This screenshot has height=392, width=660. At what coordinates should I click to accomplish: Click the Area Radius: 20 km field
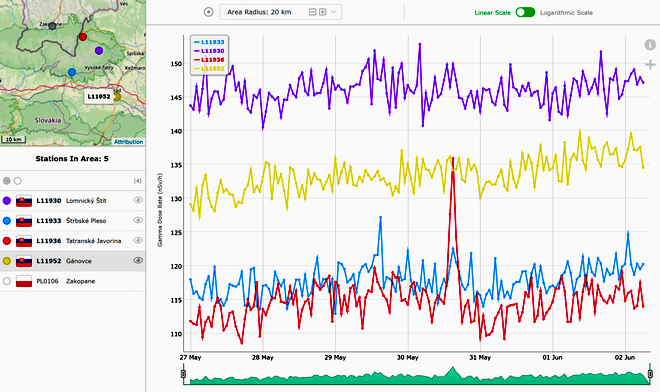281,12
